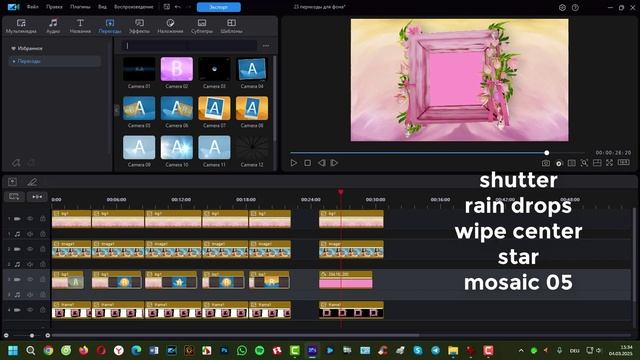Open the timeline edit pen tool
The height and width of the screenshot is (360, 640).
pyautogui.click(x=32, y=182)
